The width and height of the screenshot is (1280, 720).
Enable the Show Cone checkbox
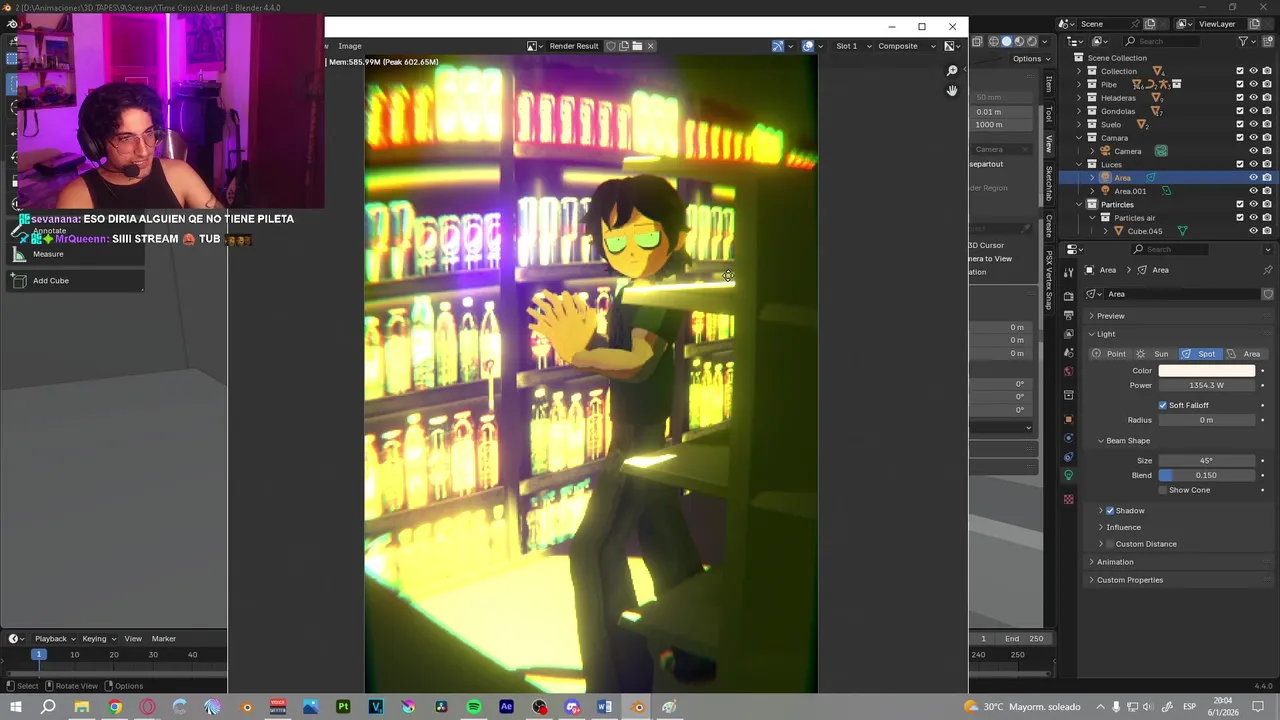(x=1162, y=490)
